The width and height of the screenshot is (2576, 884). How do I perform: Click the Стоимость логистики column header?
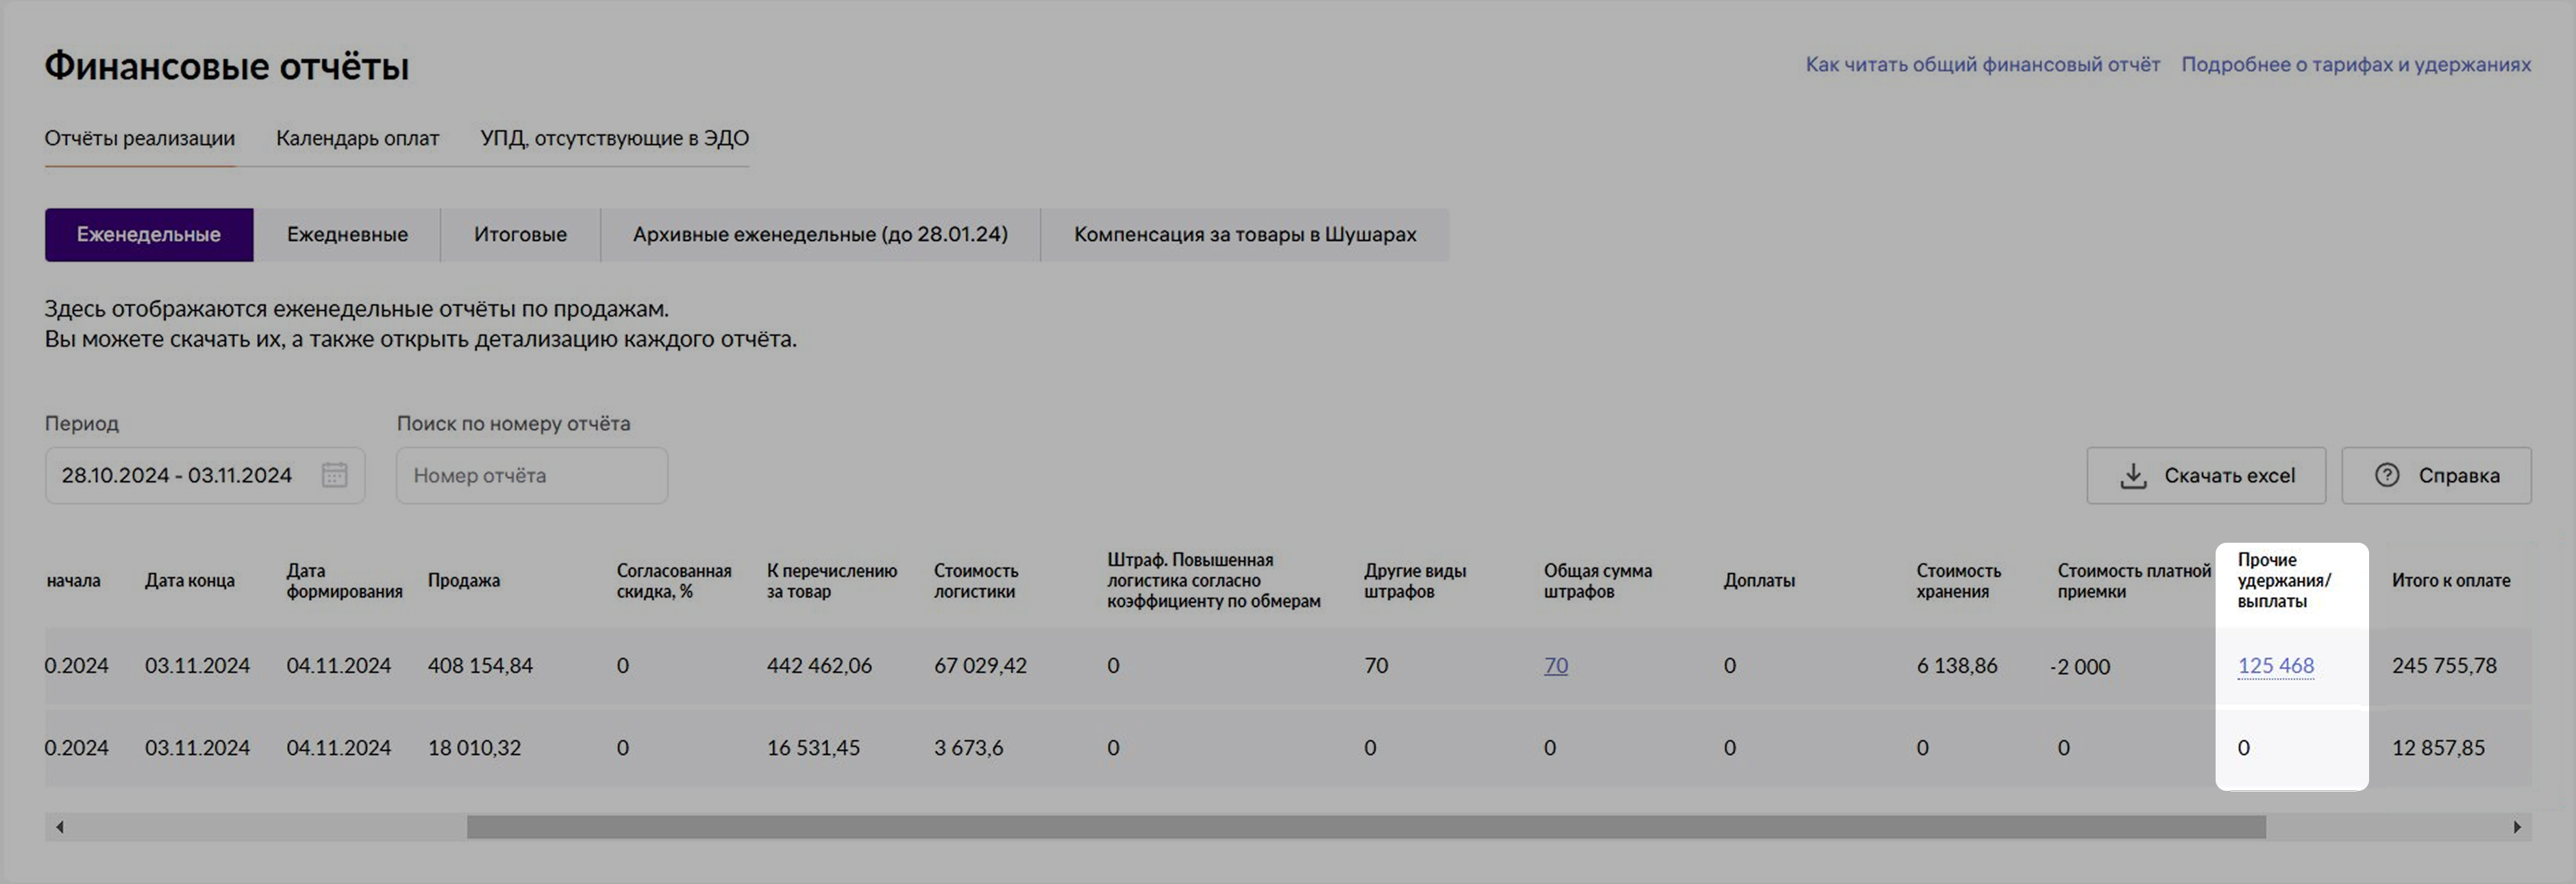[976, 581]
